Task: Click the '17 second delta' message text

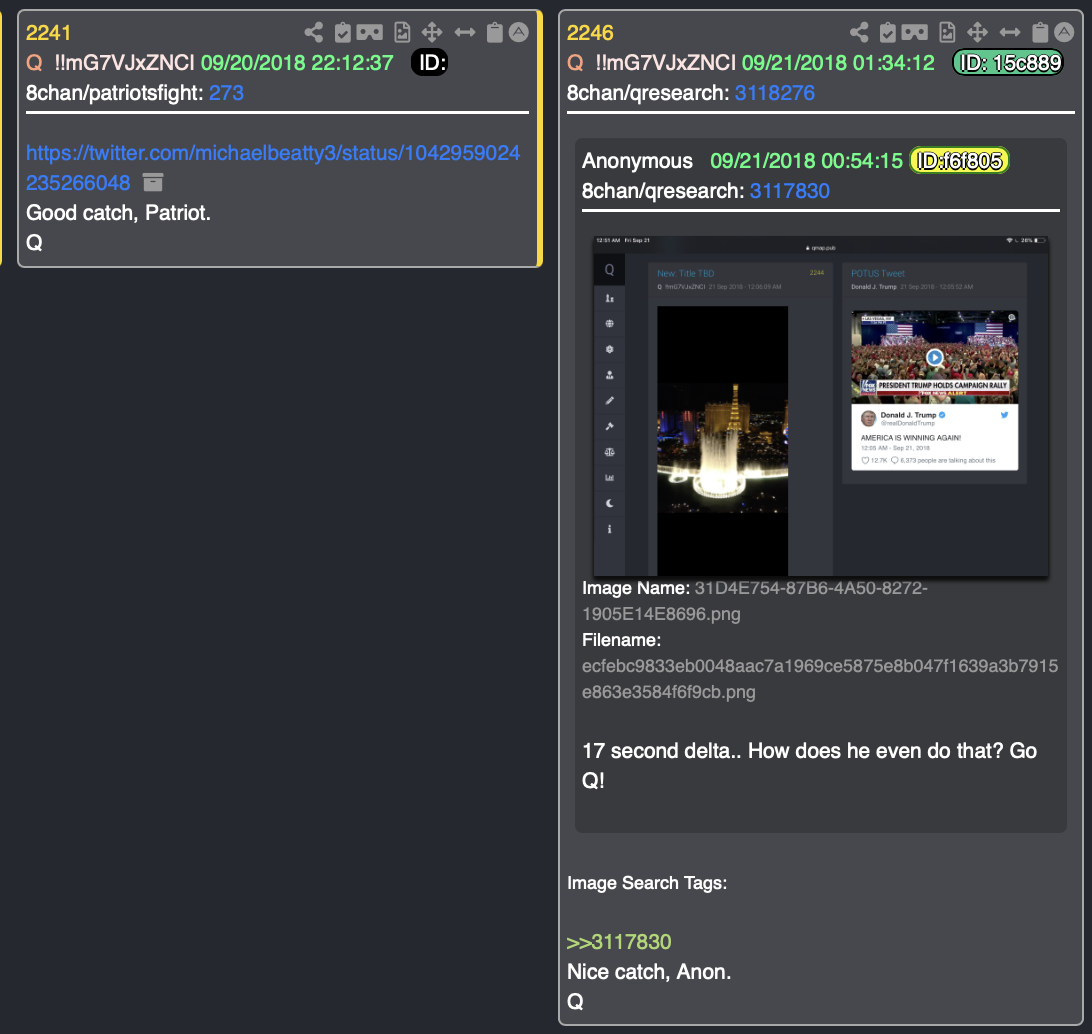Action: pos(809,765)
